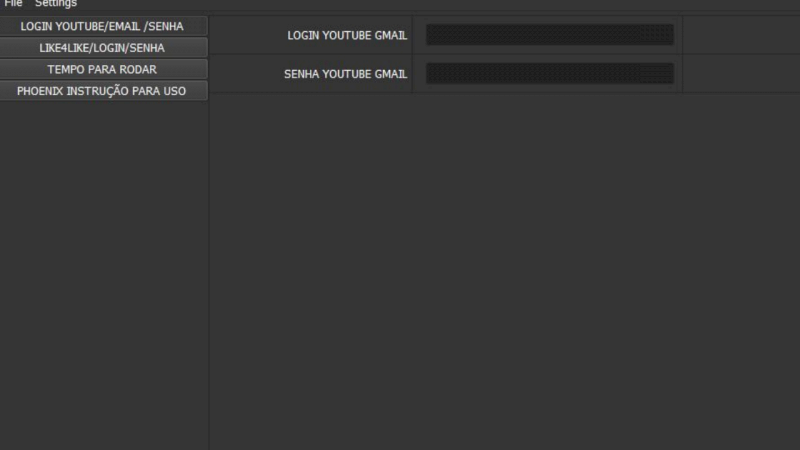
Task: Click the column divider before the login field
Action: (x=413, y=35)
